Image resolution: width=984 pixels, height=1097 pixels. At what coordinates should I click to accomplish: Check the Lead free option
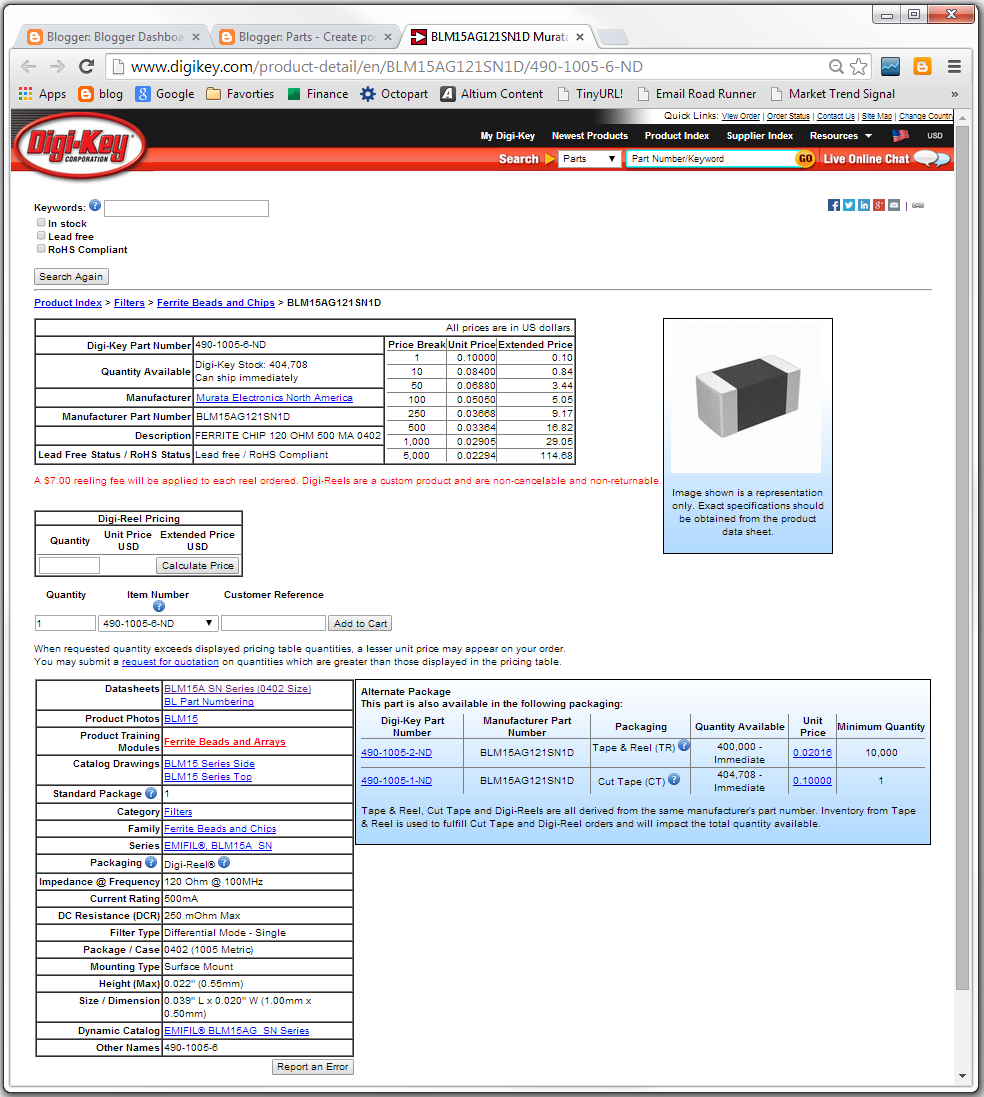click(41, 236)
